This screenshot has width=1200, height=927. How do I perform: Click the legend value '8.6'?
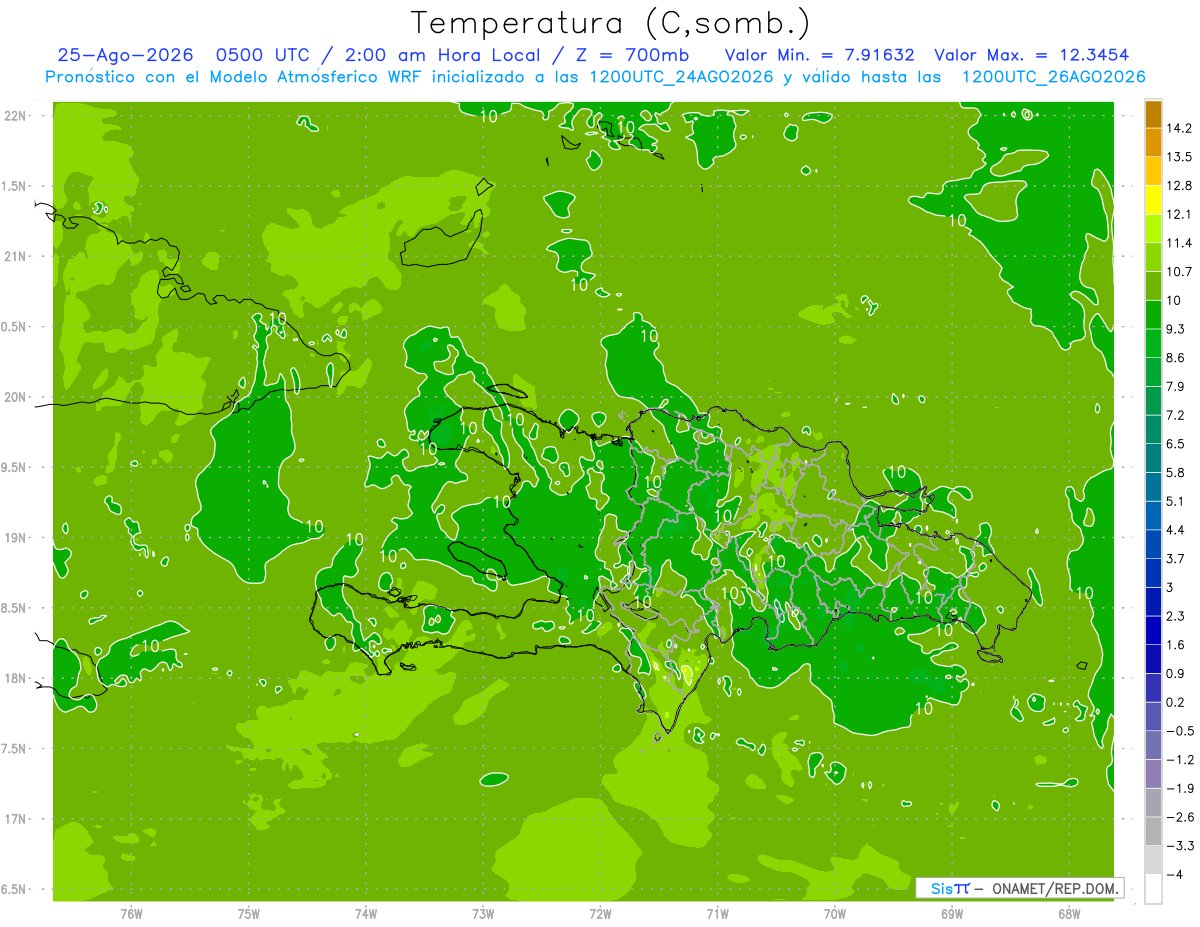[1176, 357]
